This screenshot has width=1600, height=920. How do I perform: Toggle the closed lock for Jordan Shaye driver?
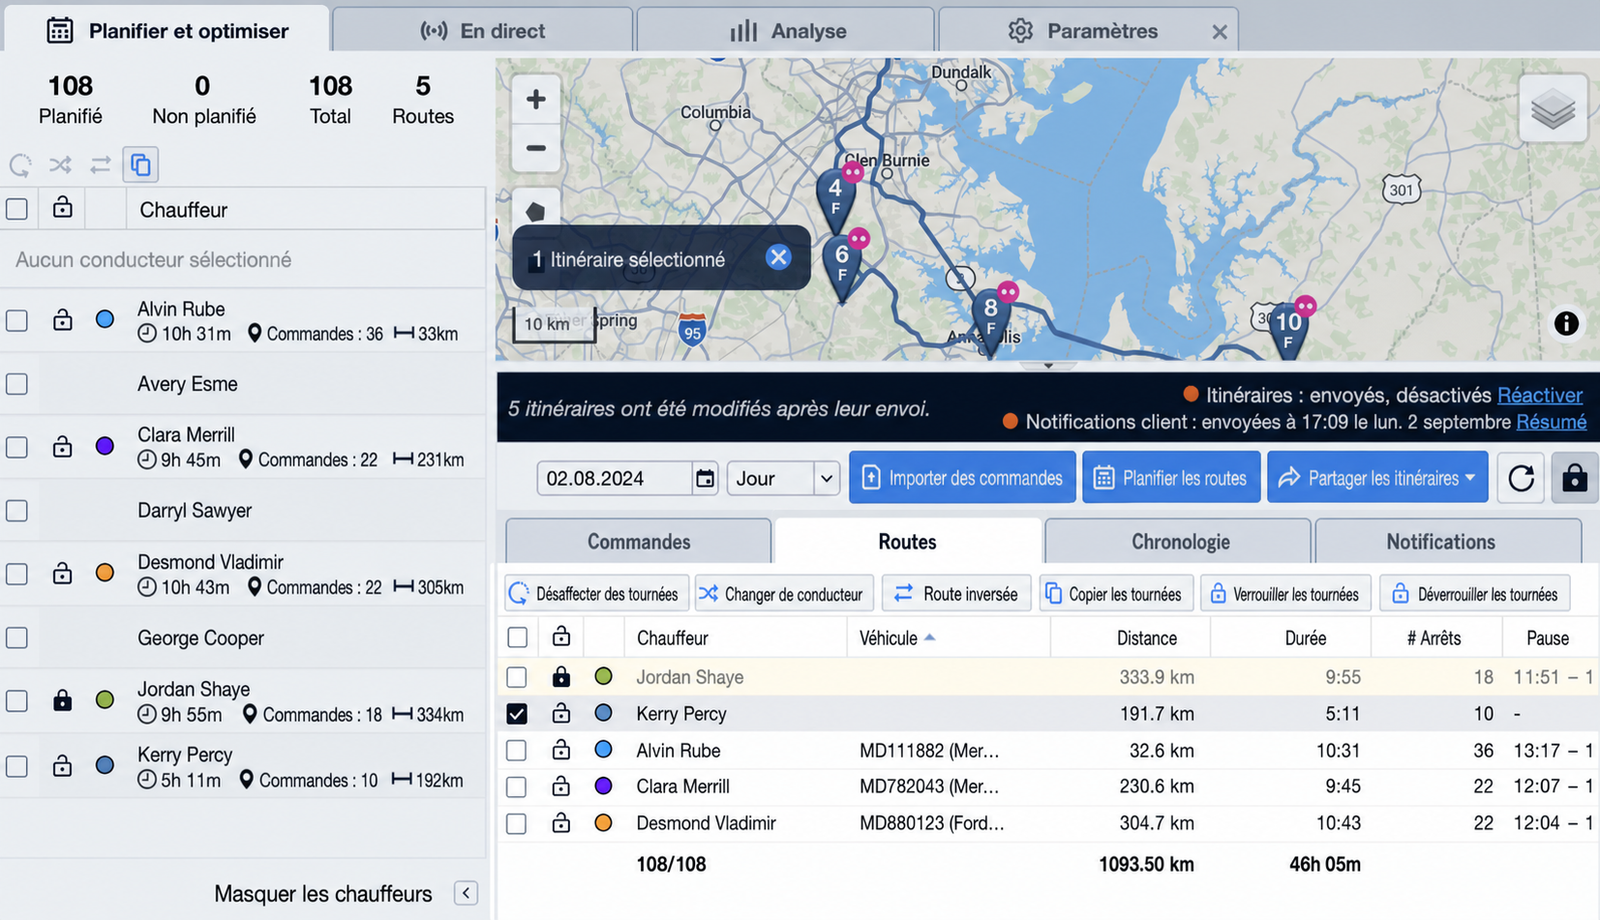pos(63,700)
